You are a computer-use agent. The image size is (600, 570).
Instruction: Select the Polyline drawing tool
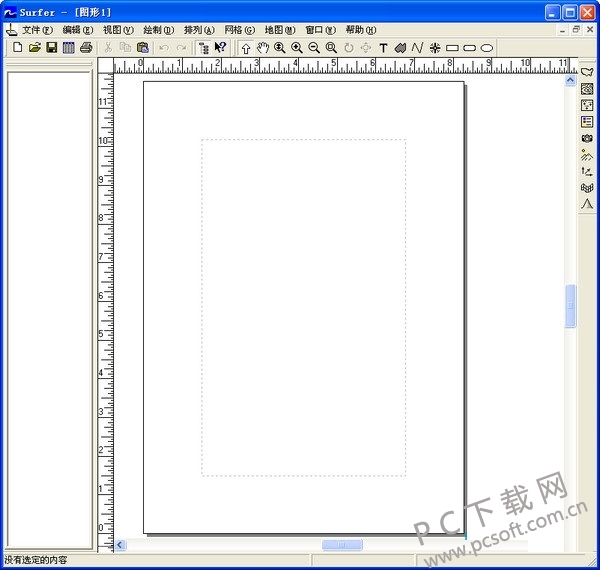417,48
